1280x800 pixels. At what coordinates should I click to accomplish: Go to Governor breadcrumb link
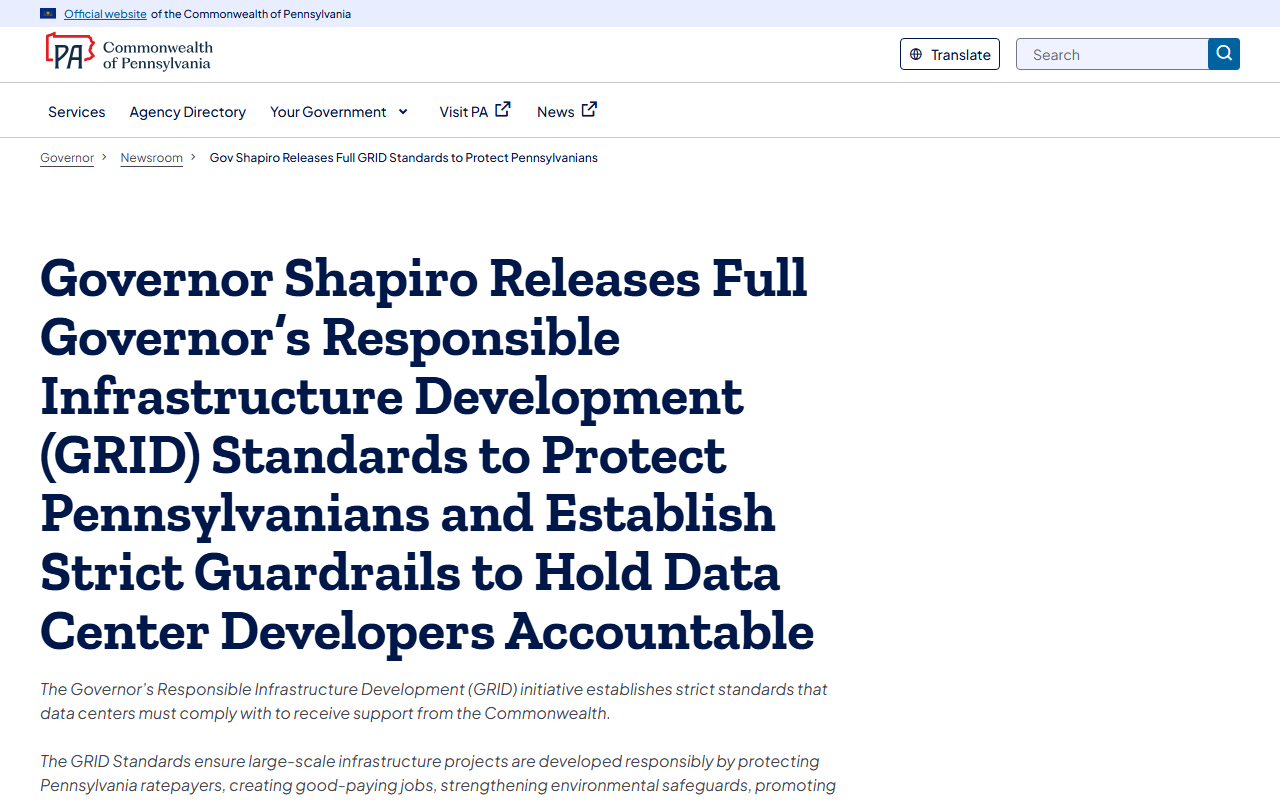click(67, 158)
